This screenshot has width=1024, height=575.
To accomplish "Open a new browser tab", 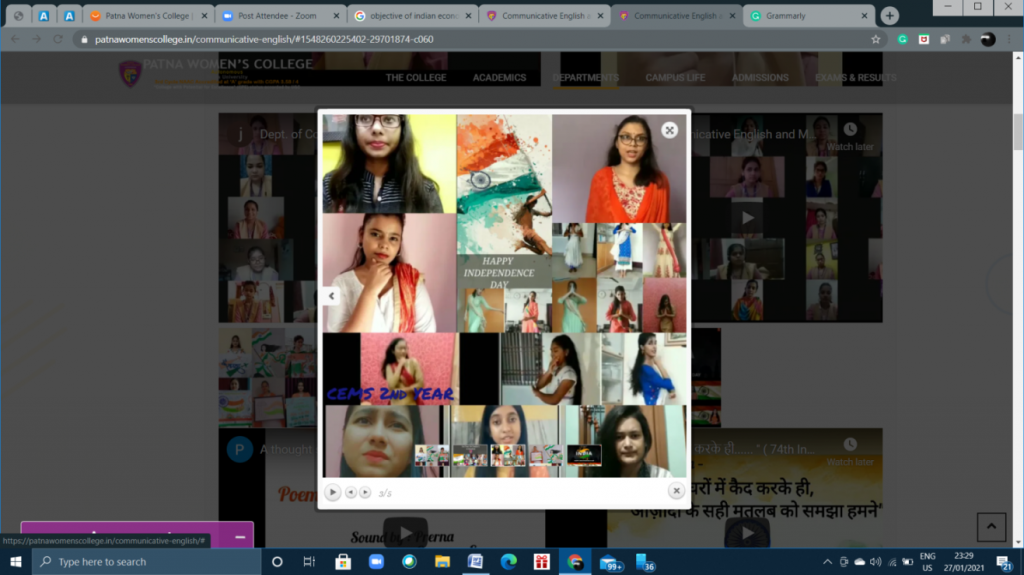I will pyautogui.click(x=889, y=16).
